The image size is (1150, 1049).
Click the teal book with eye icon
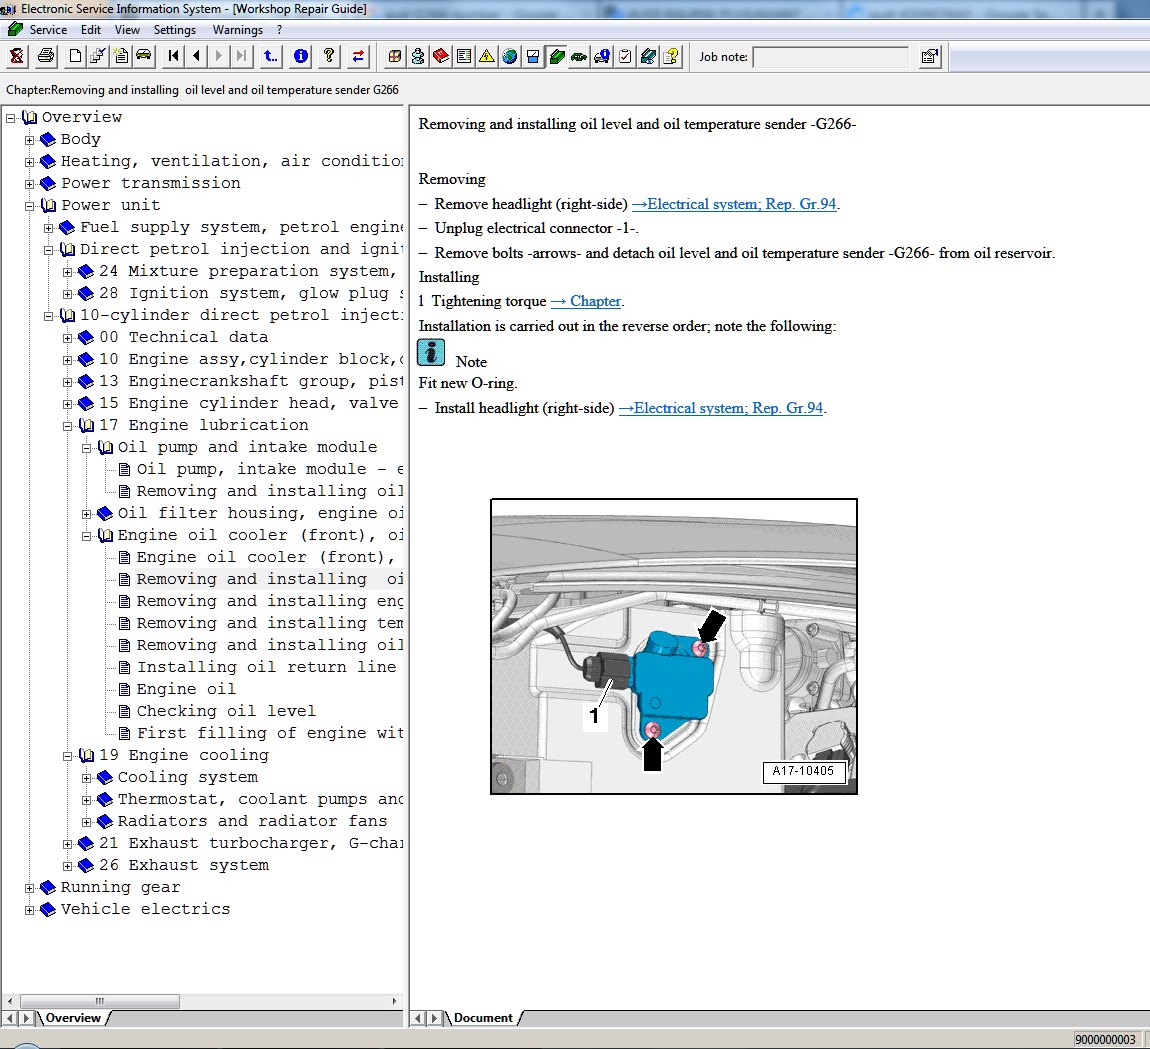click(x=648, y=56)
